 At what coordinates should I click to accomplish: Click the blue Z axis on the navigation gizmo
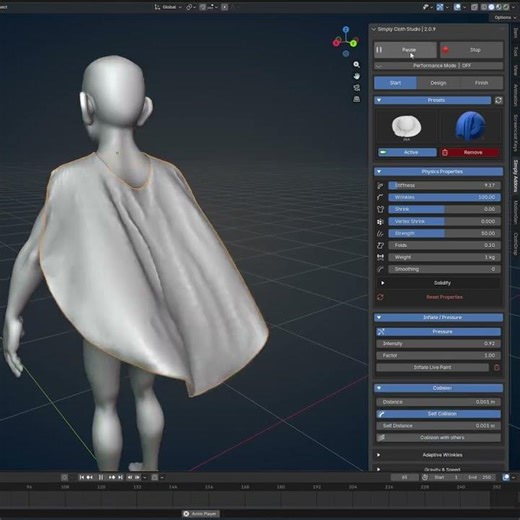[346, 30]
